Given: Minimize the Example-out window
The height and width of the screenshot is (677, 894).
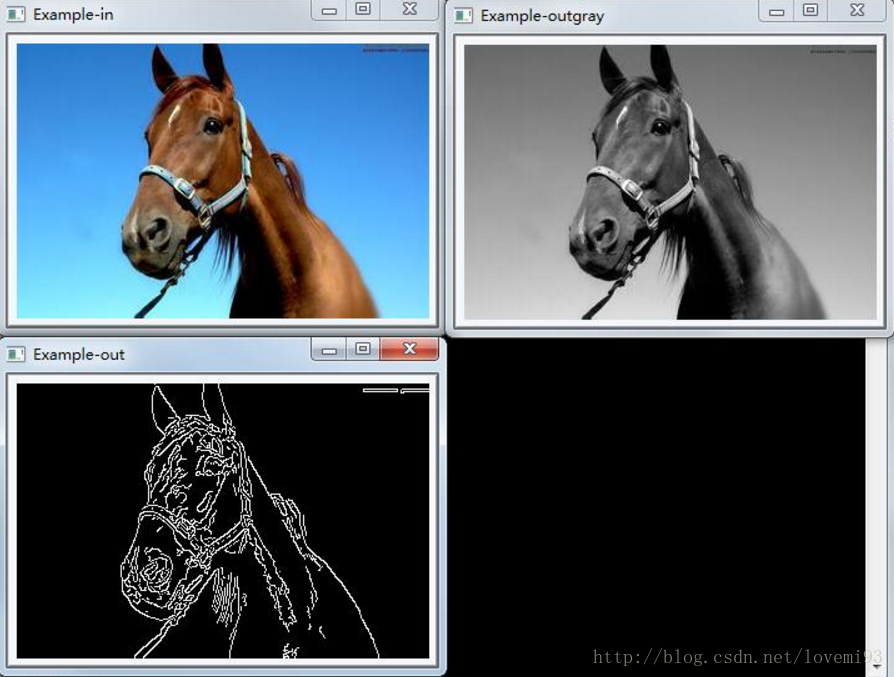Looking at the screenshot, I should click(x=329, y=349).
